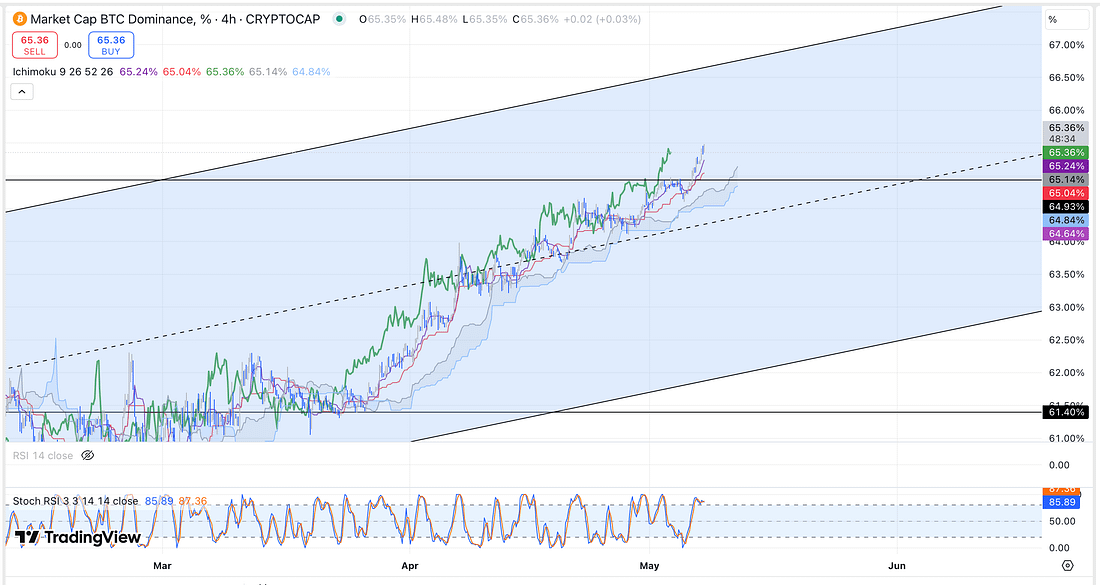Click the purple 65.24% price axis label
This screenshot has height=585, width=1100.
(1065, 166)
